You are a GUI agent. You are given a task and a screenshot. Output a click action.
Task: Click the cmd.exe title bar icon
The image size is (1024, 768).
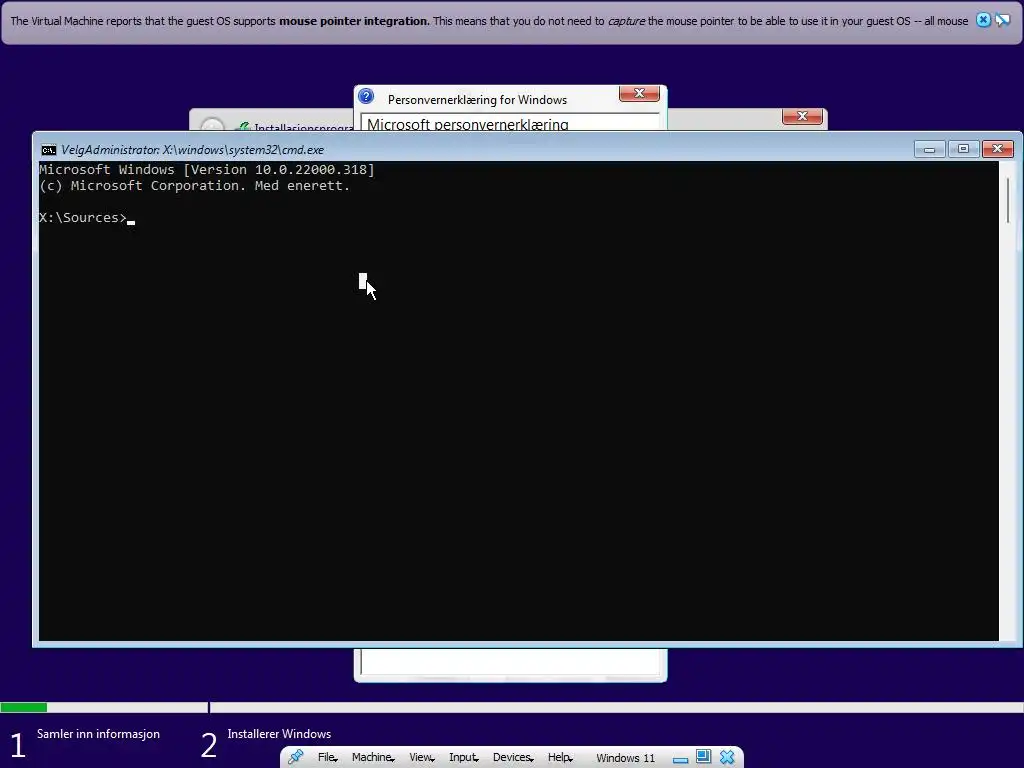[48, 150]
